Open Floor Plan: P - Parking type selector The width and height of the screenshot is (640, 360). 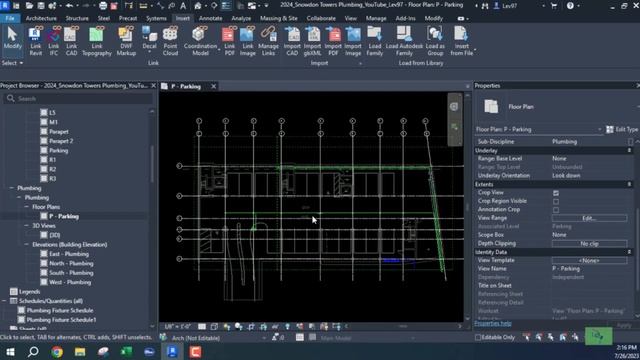(x=538, y=129)
